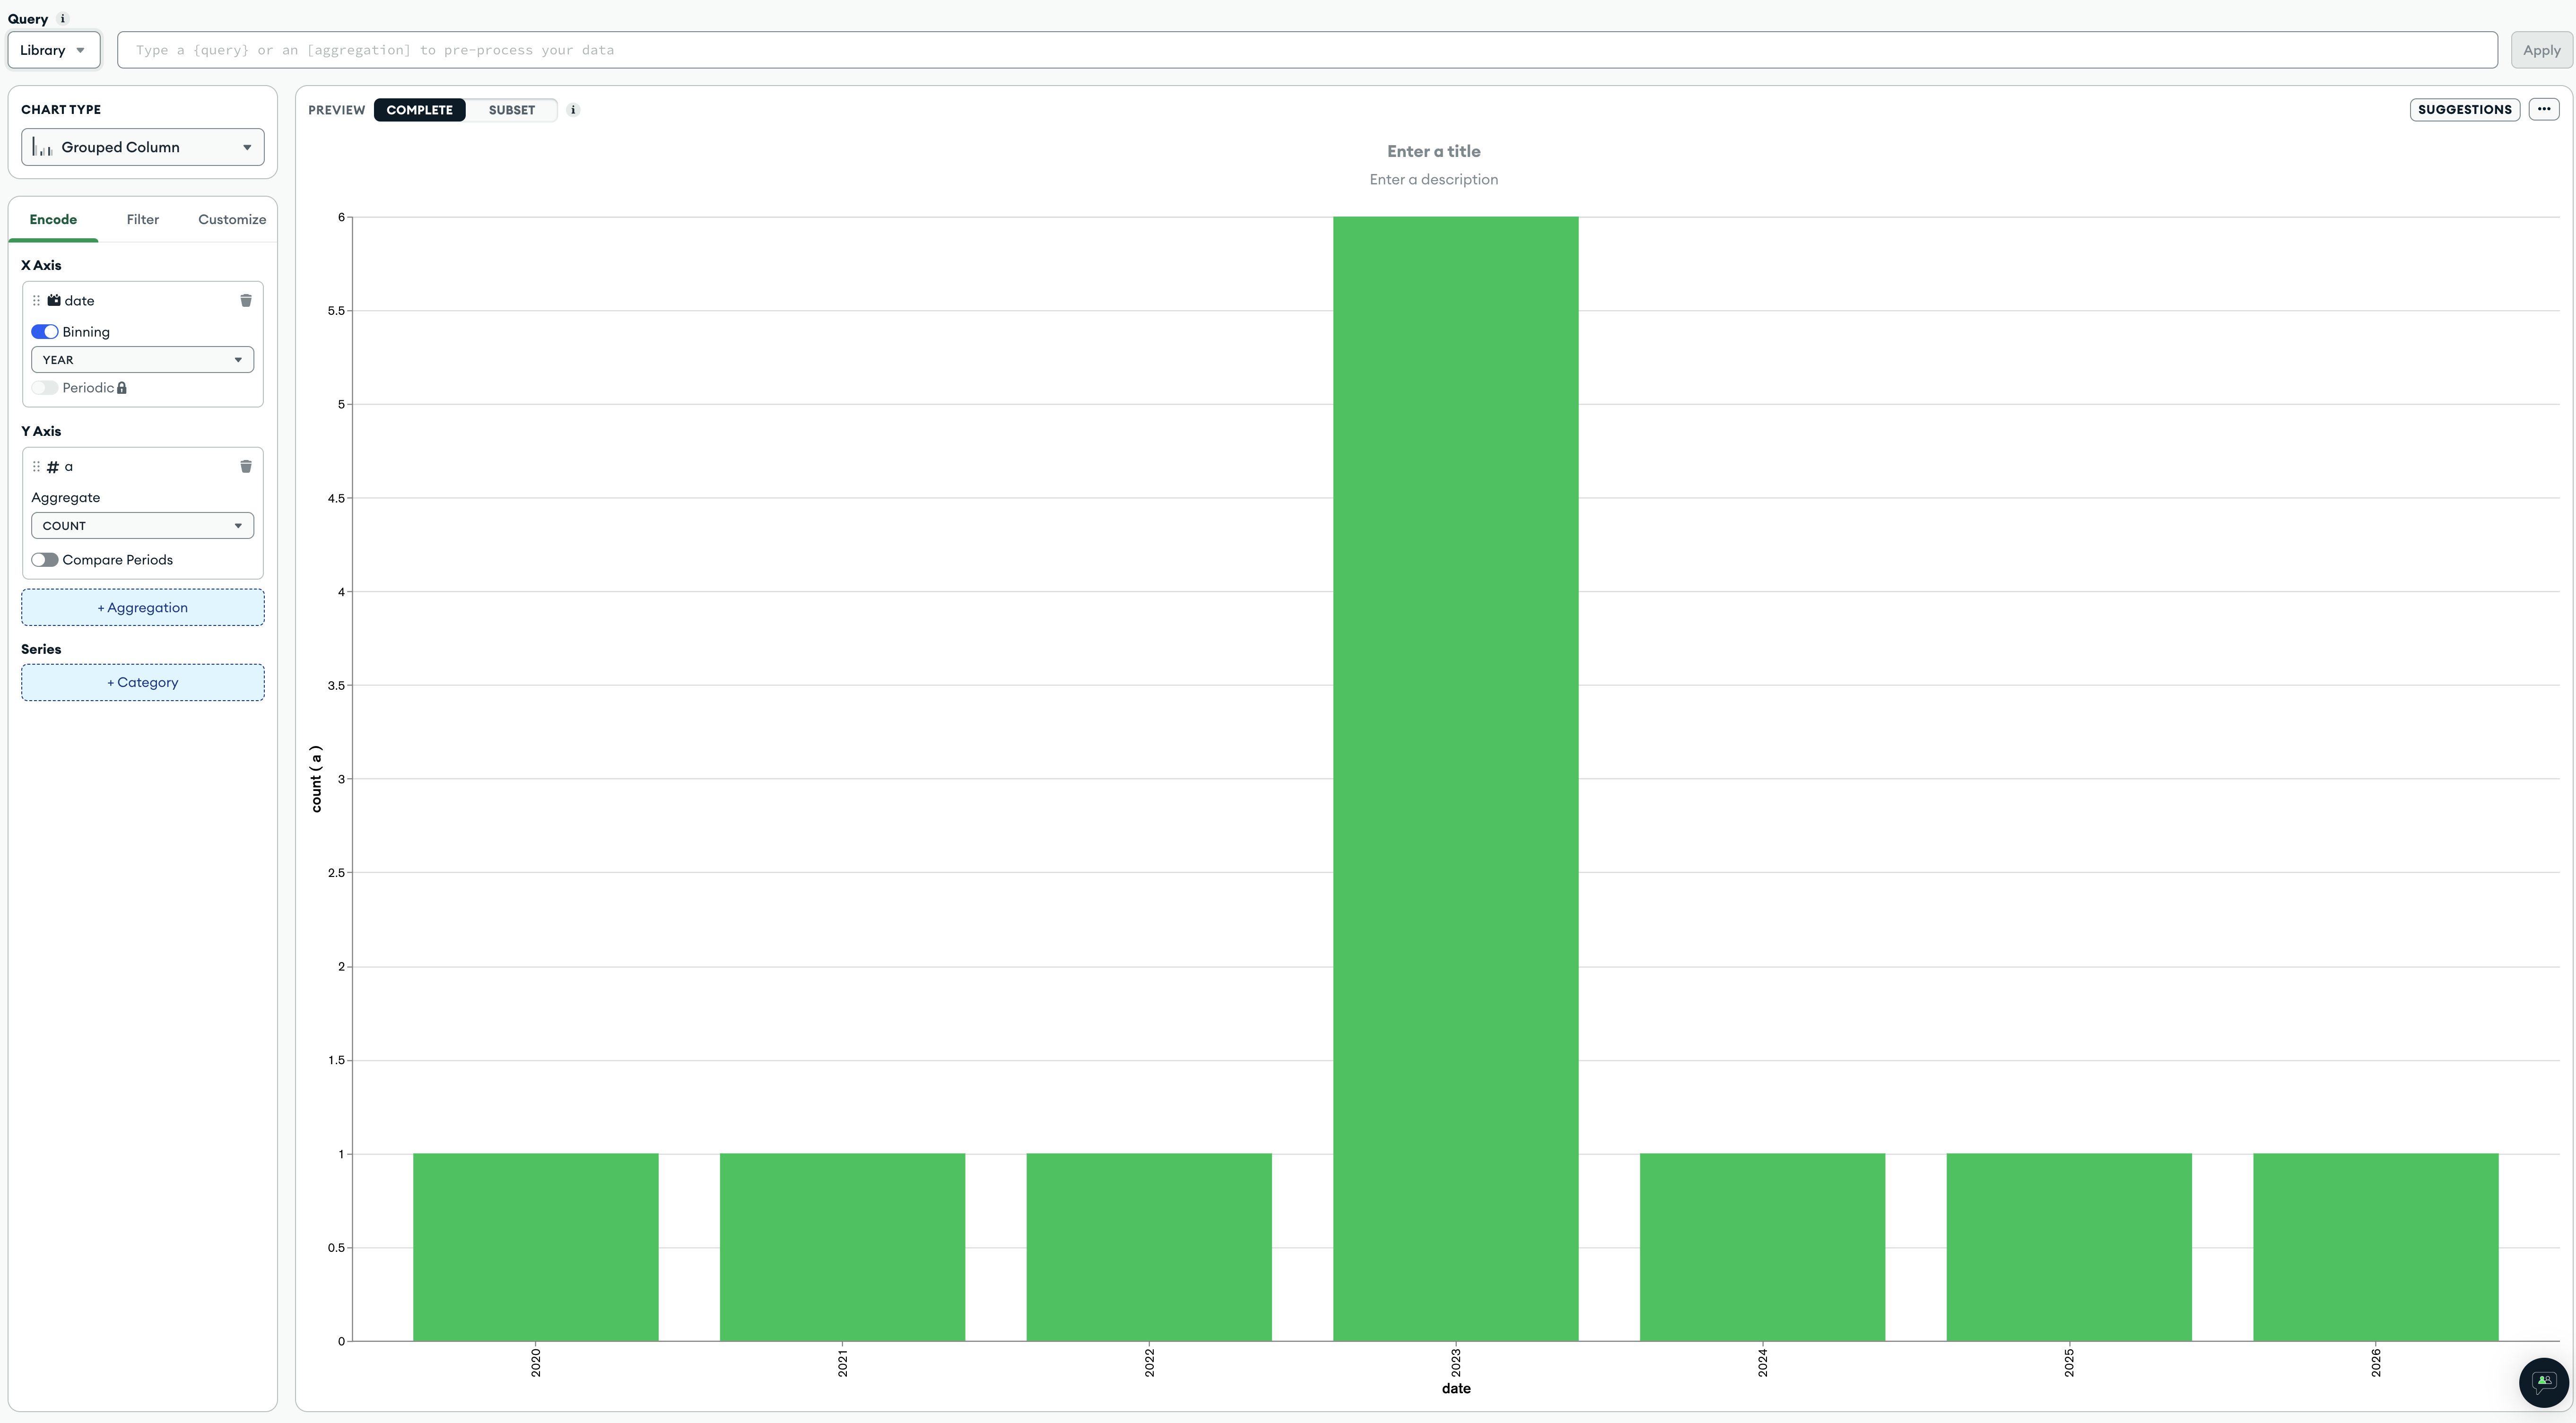Image resolution: width=2576 pixels, height=1423 pixels.
Task: Grab the drag handle beside 'a' field
Action: [37, 466]
